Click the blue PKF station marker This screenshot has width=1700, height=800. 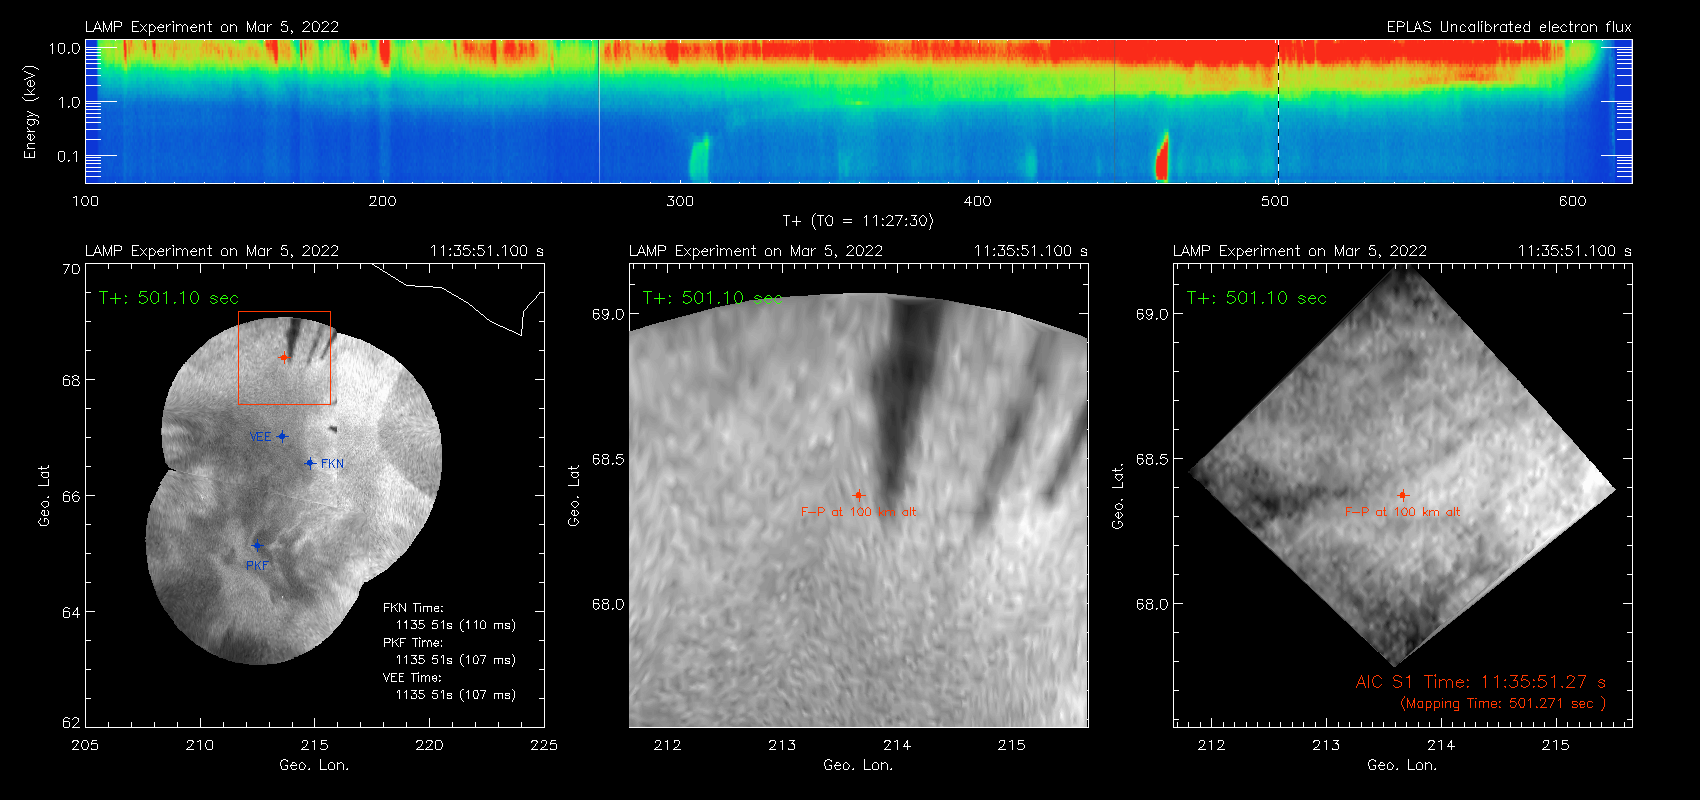[x=257, y=546]
